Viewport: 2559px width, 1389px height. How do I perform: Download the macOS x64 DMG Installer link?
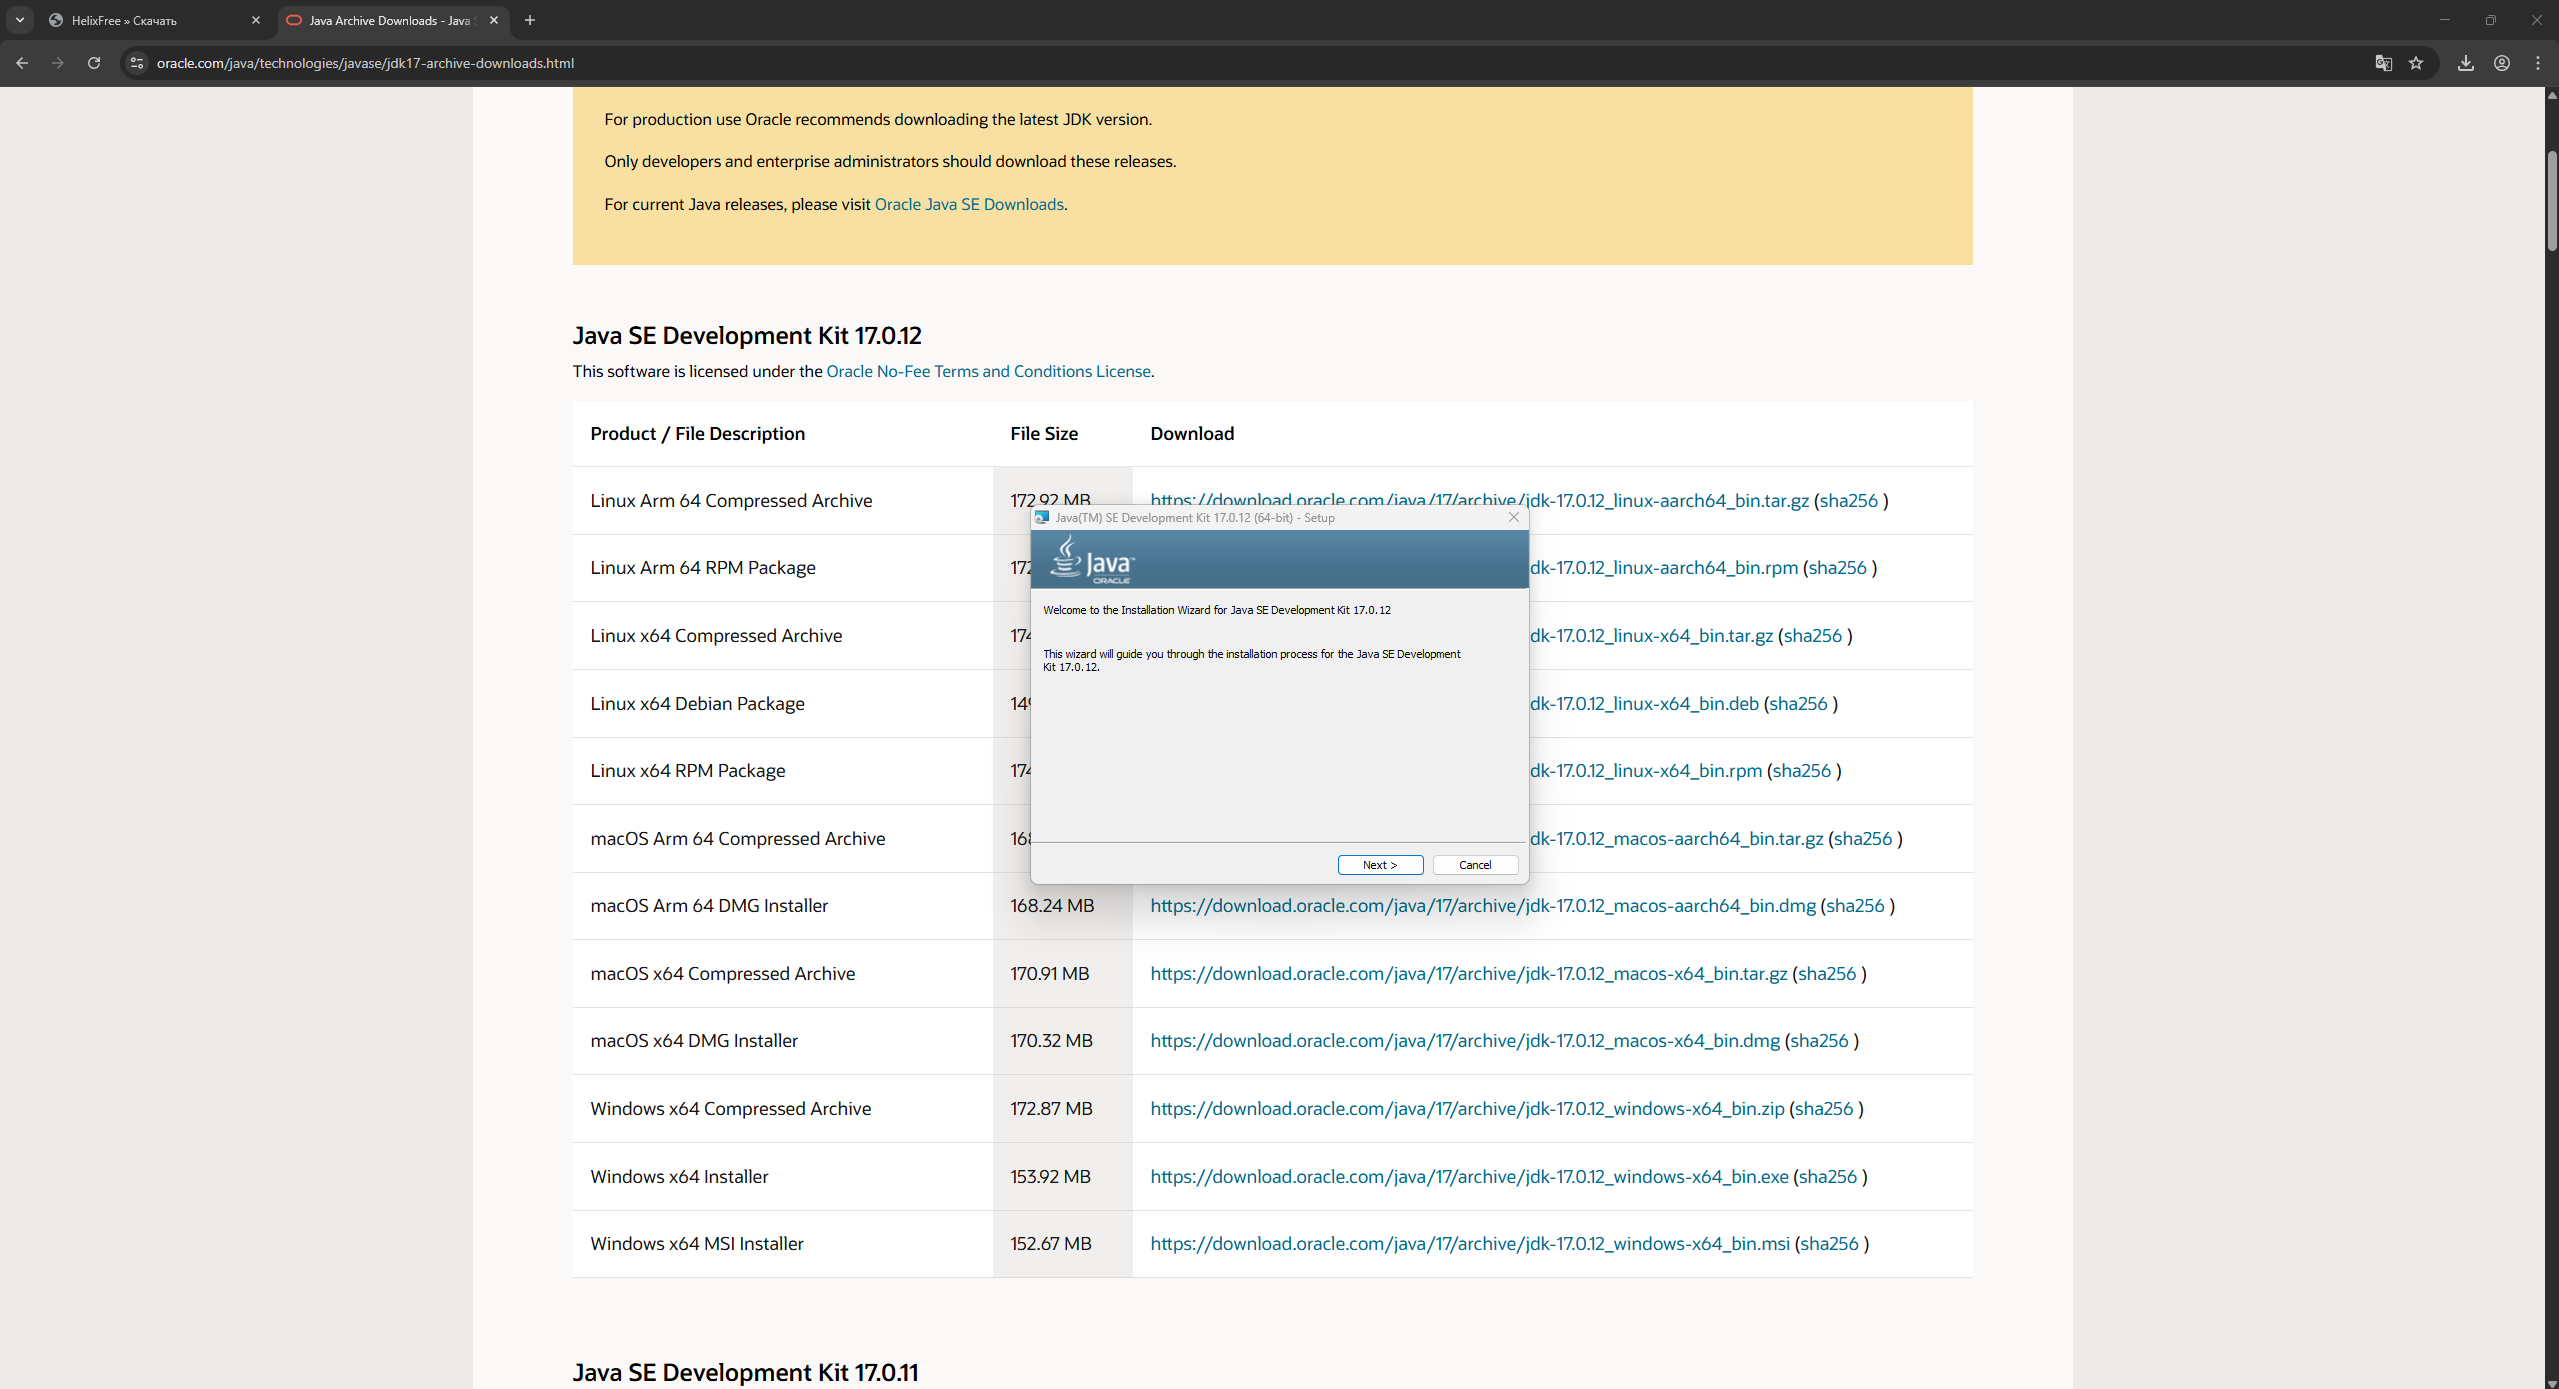coord(1465,1041)
